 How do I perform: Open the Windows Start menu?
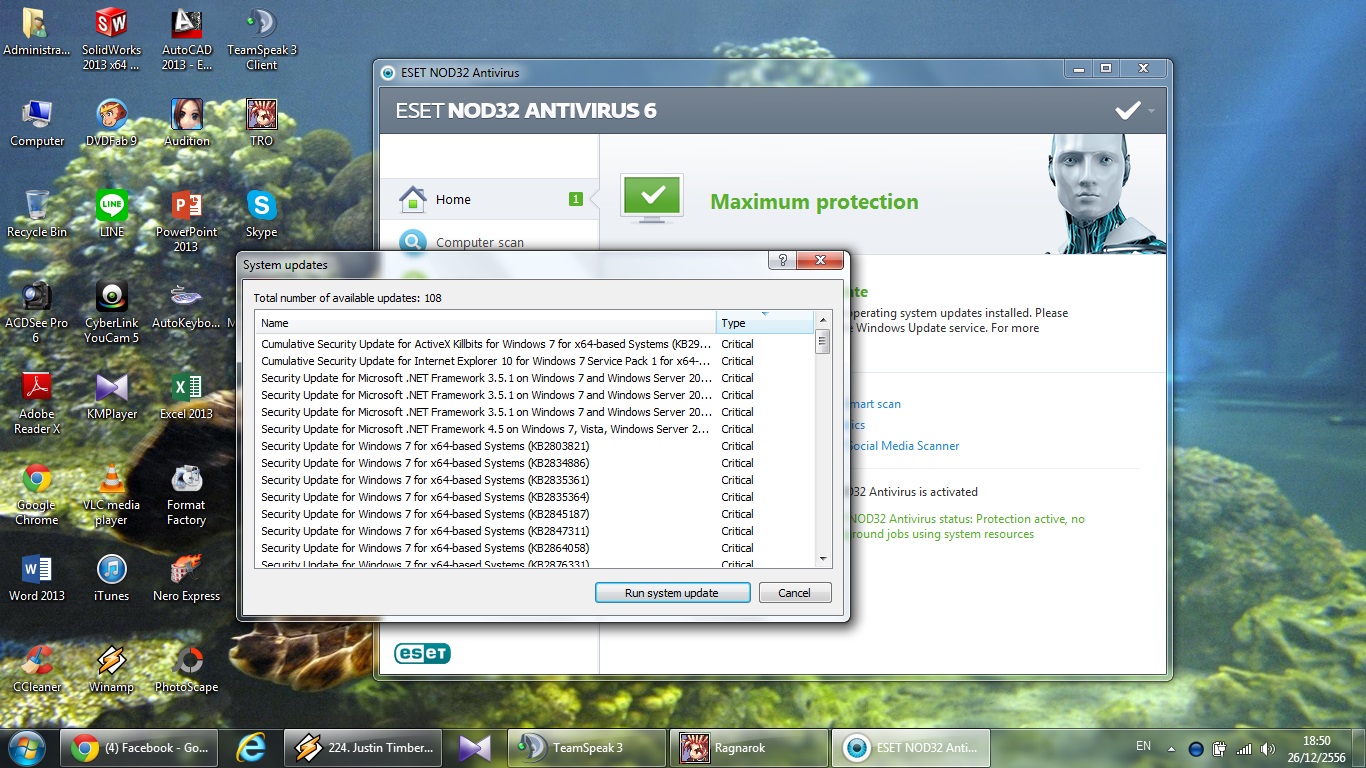(x=26, y=747)
